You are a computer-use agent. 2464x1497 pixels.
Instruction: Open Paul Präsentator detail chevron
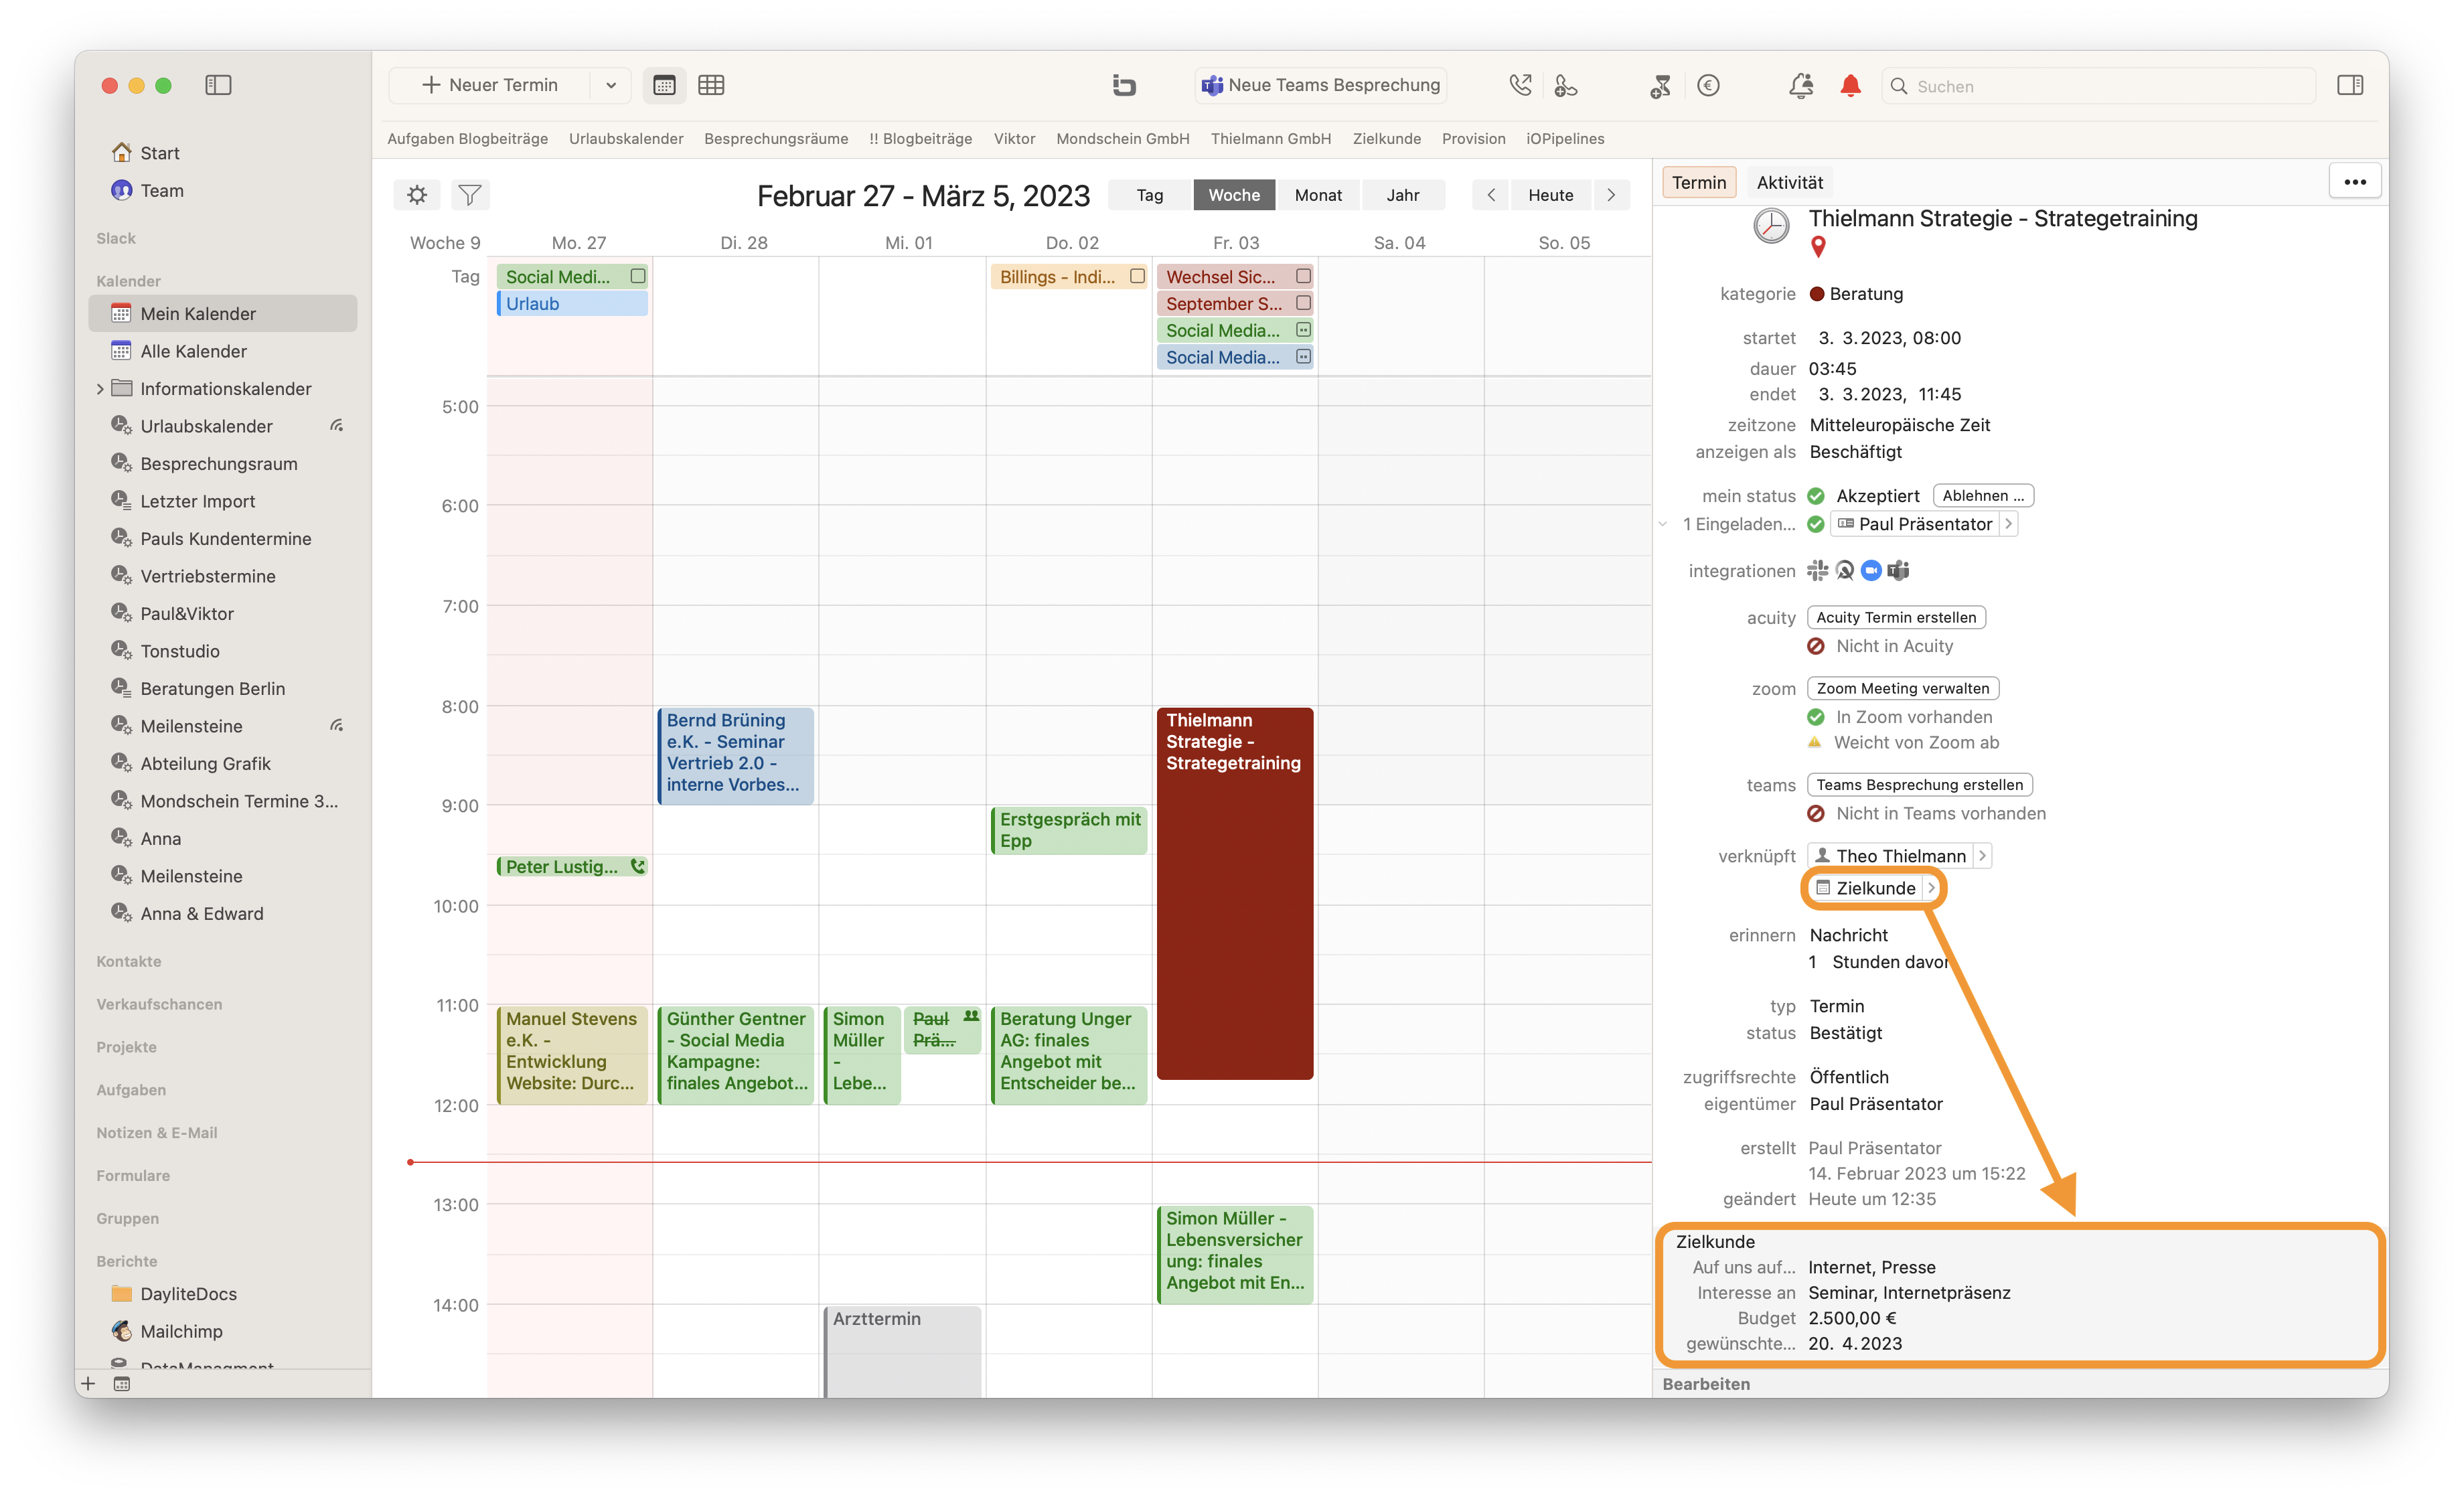coord(2008,524)
